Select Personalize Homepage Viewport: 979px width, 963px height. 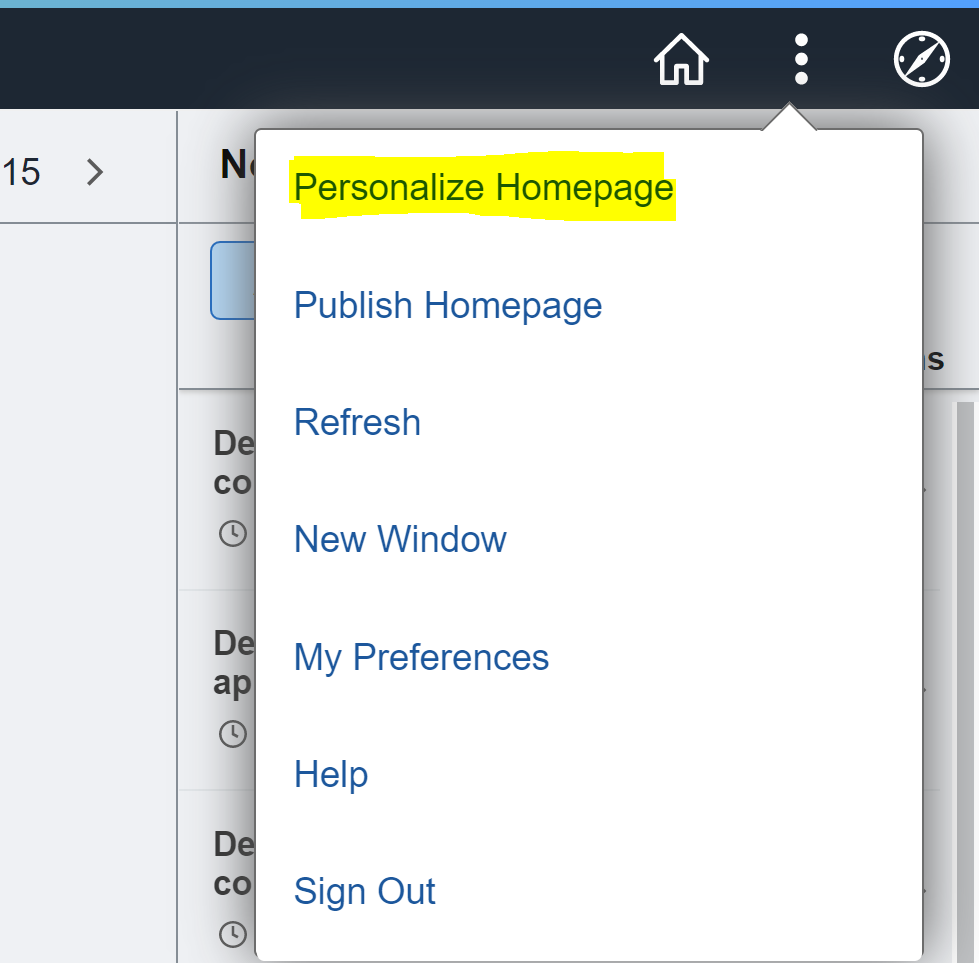point(484,187)
